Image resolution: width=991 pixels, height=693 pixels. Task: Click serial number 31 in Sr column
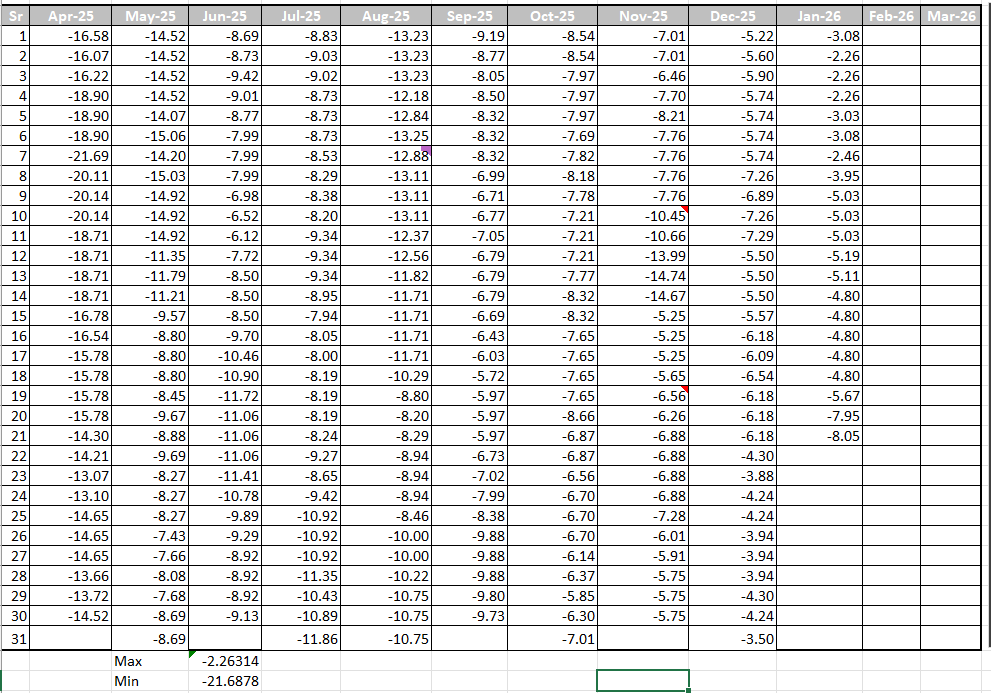click(x=16, y=638)
